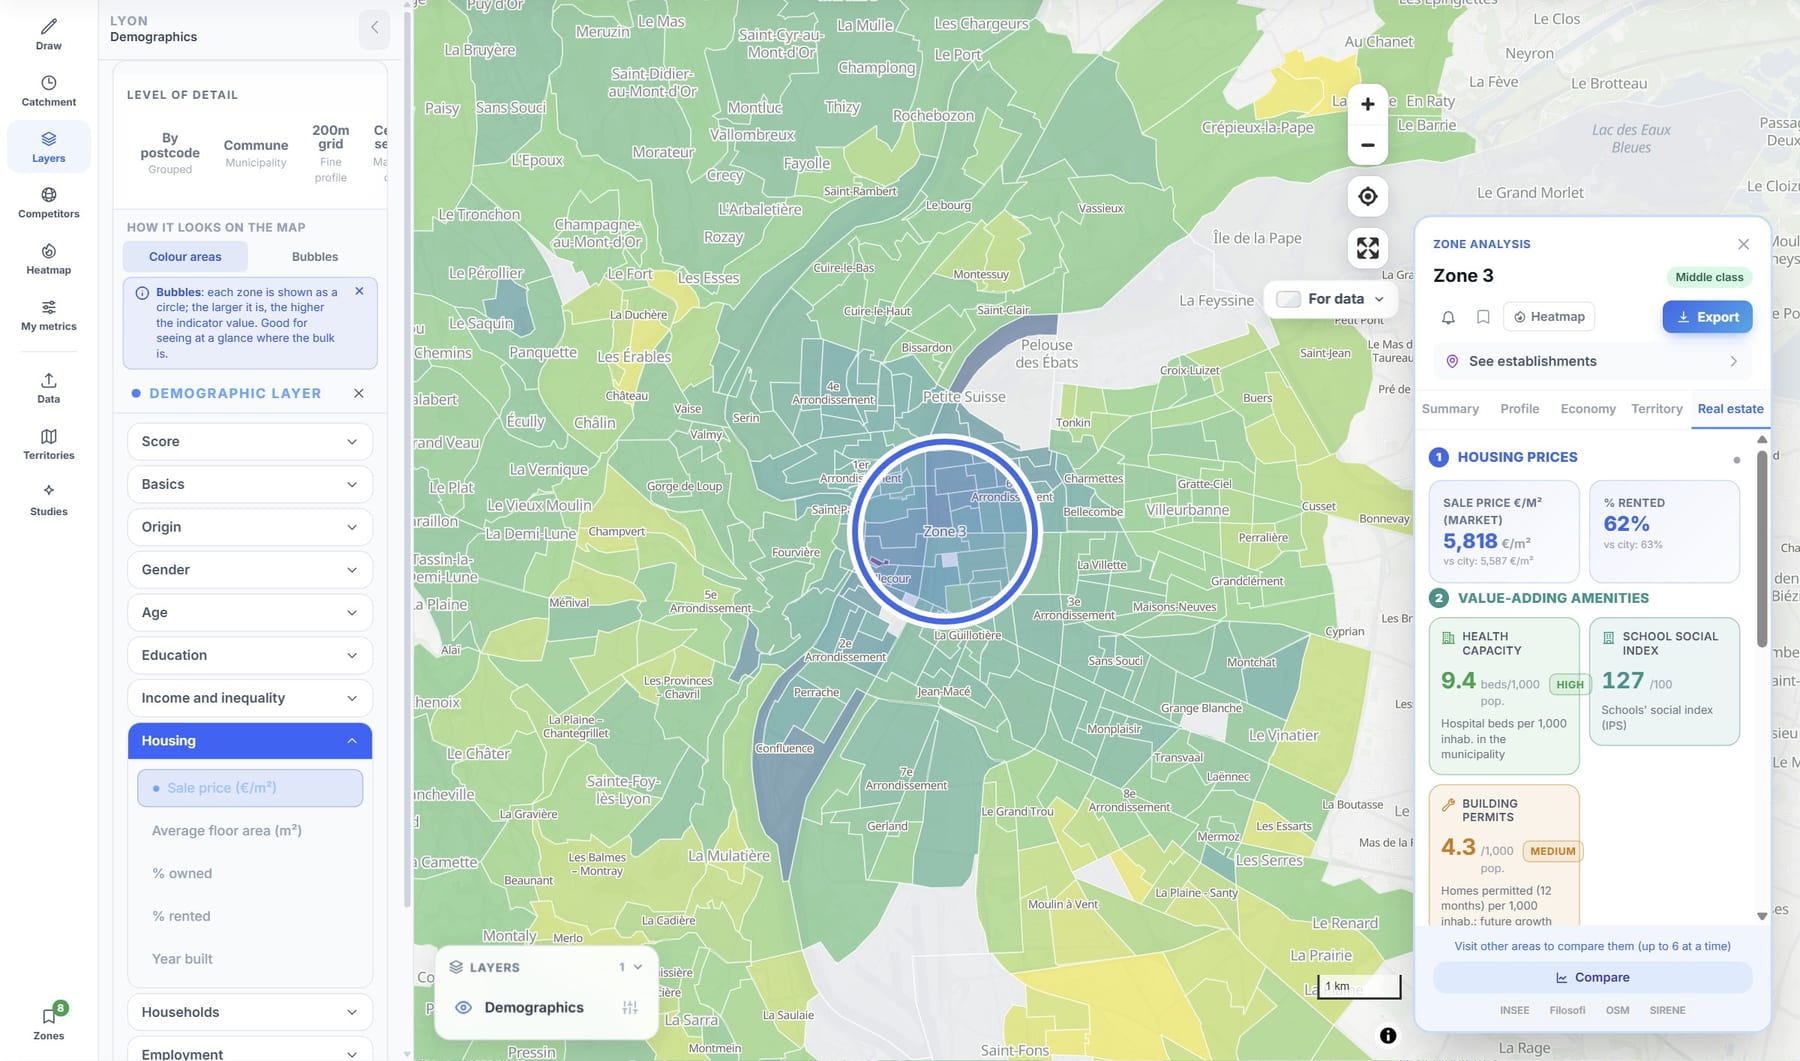Expand the Layers count dropdown
The image size is (1800, 1061).
click(630, 967)
